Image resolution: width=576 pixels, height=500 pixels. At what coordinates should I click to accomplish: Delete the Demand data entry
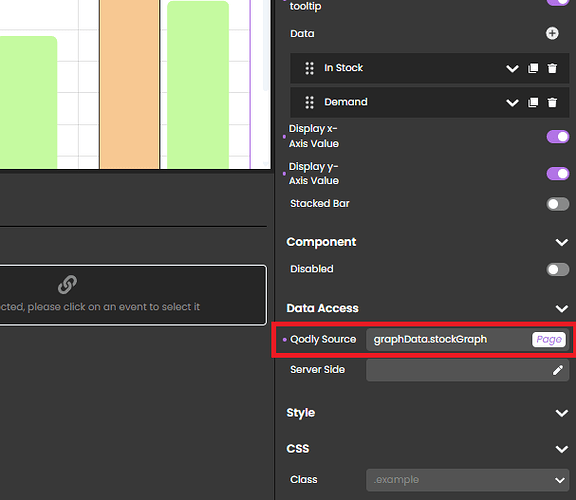[552, 102]
